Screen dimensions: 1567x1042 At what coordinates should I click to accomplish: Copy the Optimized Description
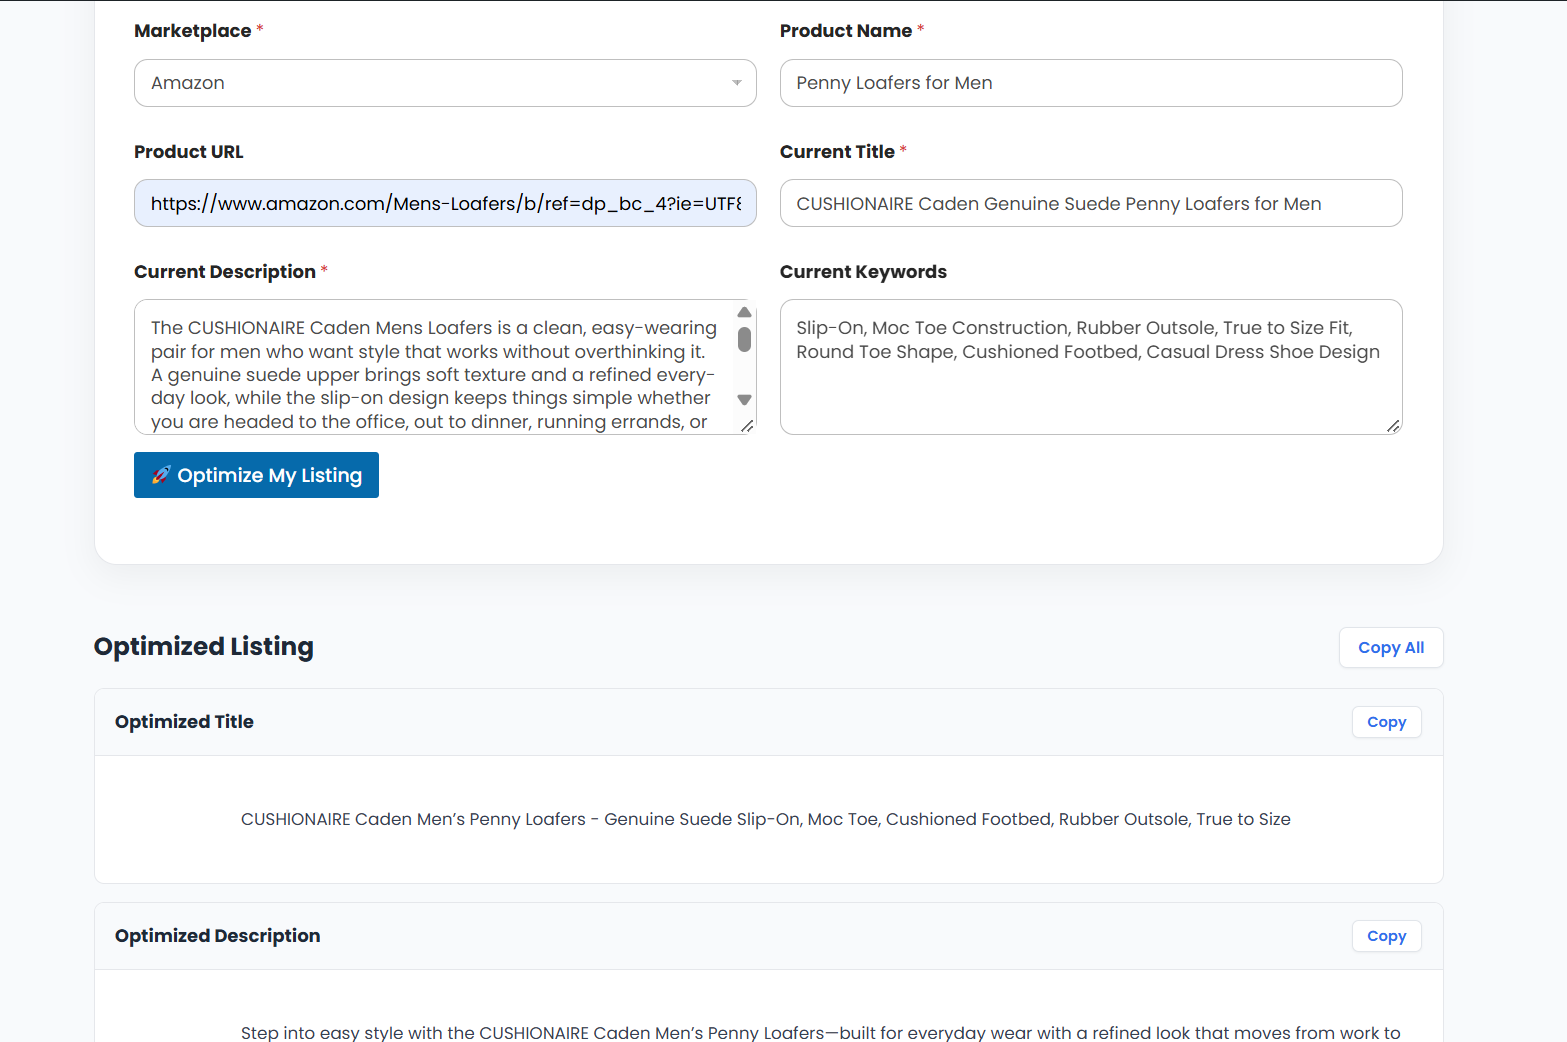pos(1386,936)
